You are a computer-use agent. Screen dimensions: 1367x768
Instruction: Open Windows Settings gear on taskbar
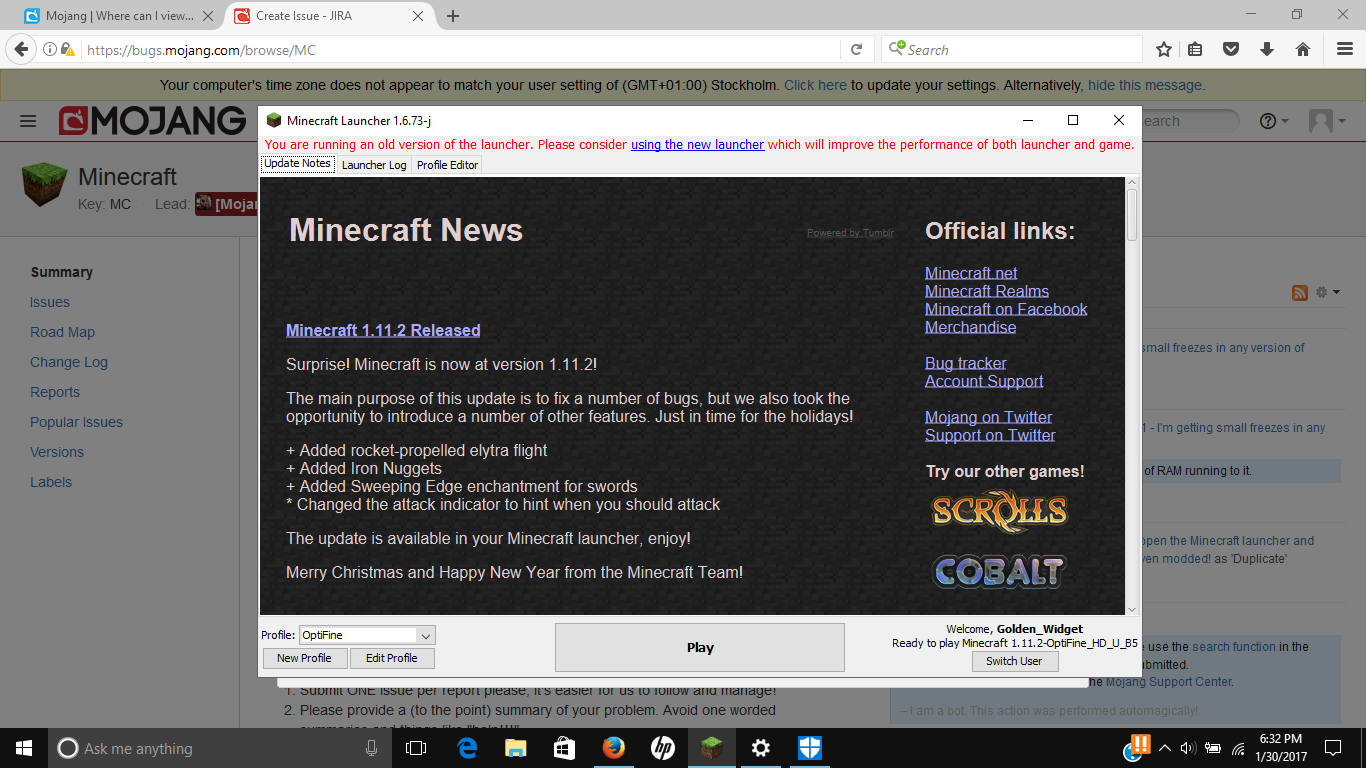[760, 748]
